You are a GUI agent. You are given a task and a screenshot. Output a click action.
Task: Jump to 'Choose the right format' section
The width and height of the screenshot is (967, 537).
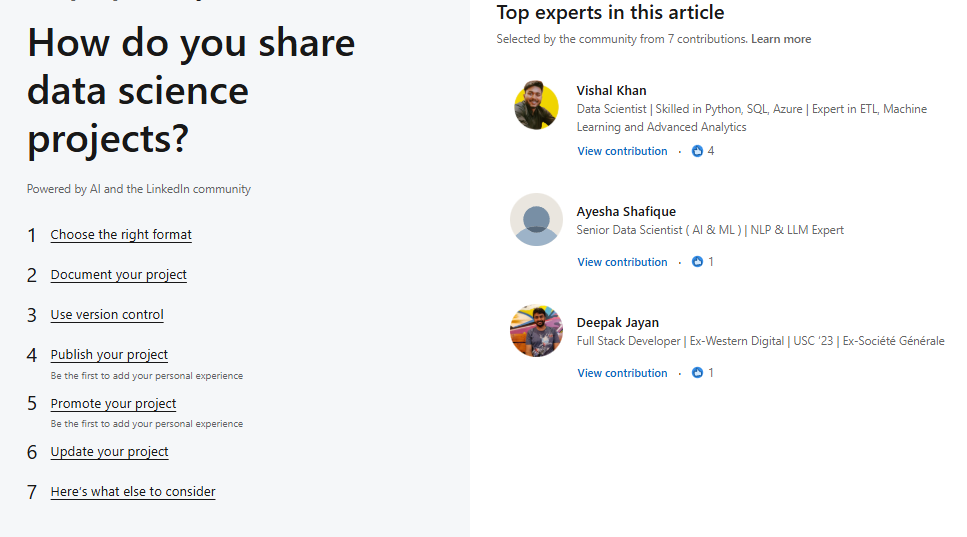121,235
